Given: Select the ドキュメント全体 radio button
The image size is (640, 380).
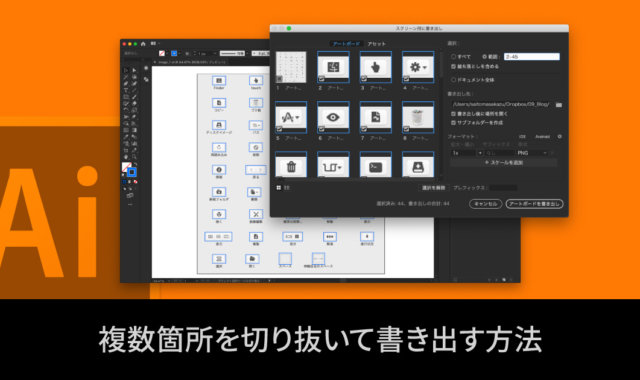Looking at the screenshot, I should click(x=453, y=80).
